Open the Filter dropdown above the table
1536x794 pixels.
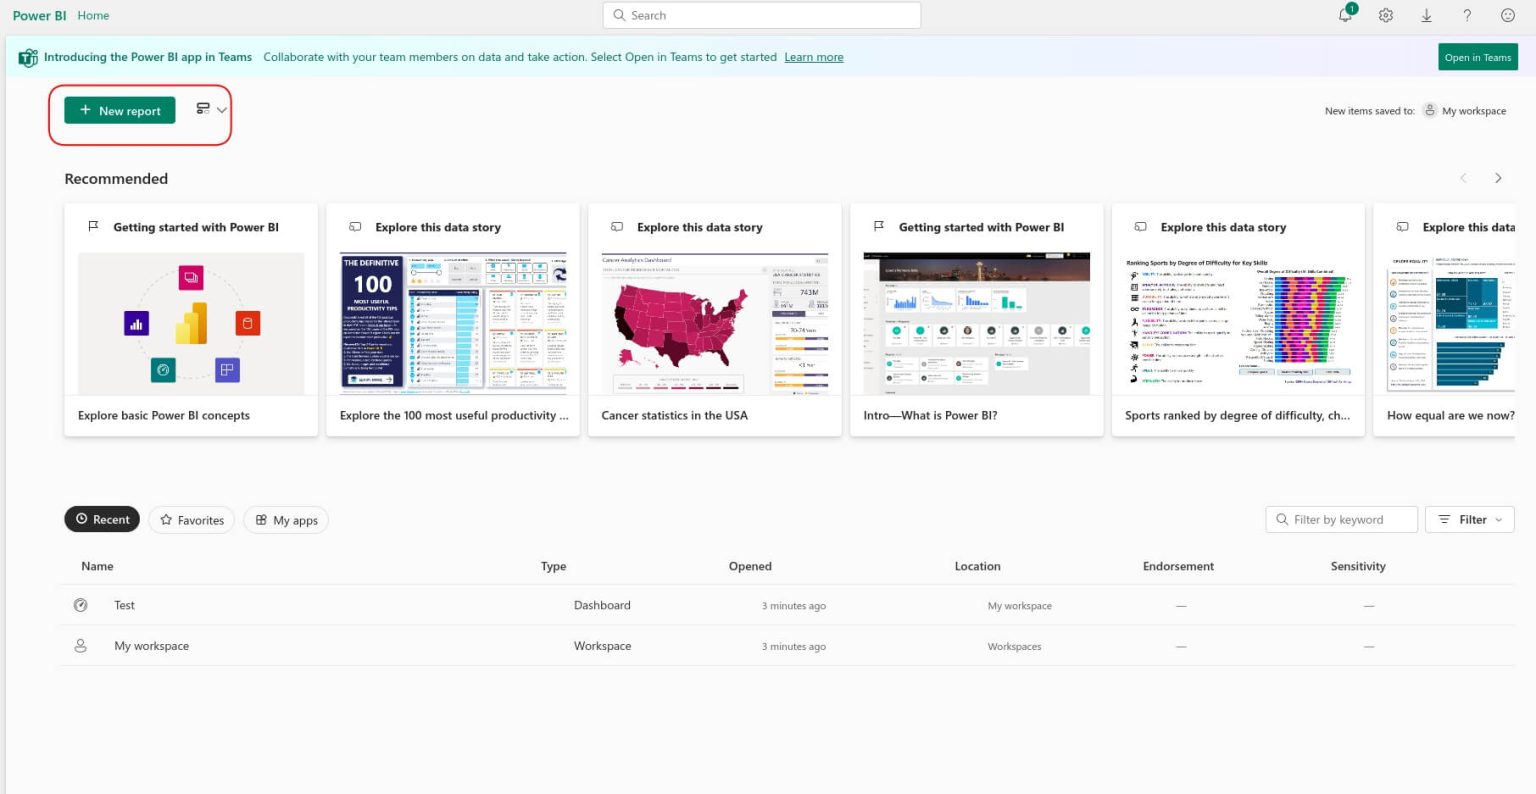coord(1469,519)
